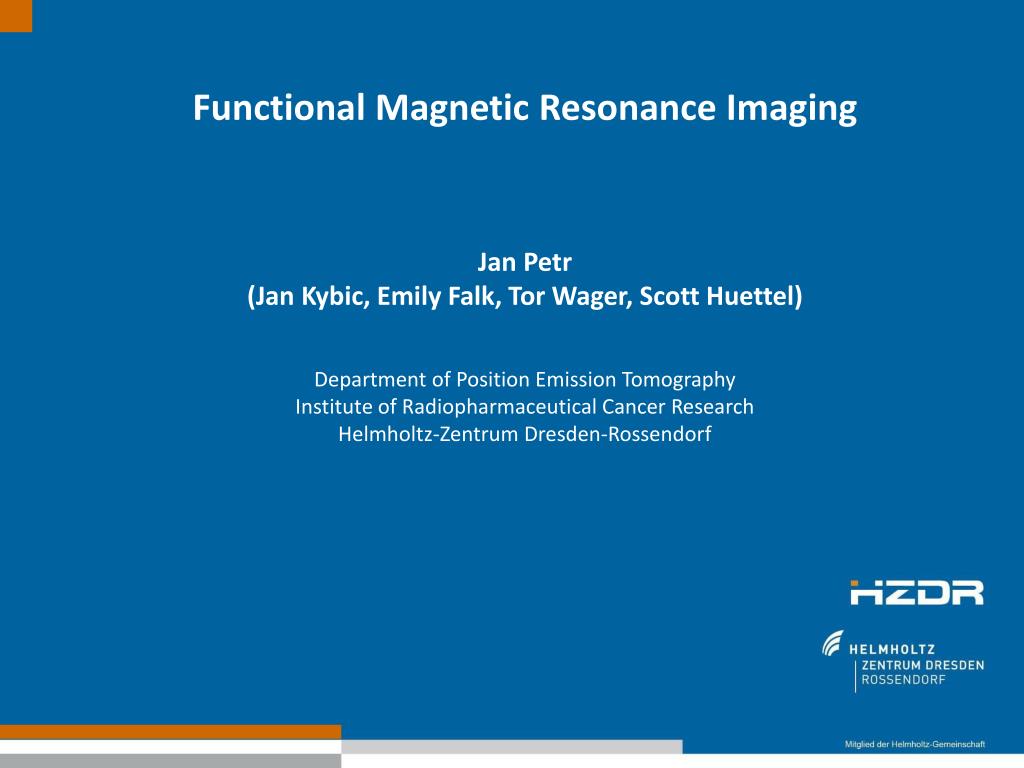Screen dimensions: 1024x768
Task: Click the HZDR logo
Action: [x=916, y=592]
